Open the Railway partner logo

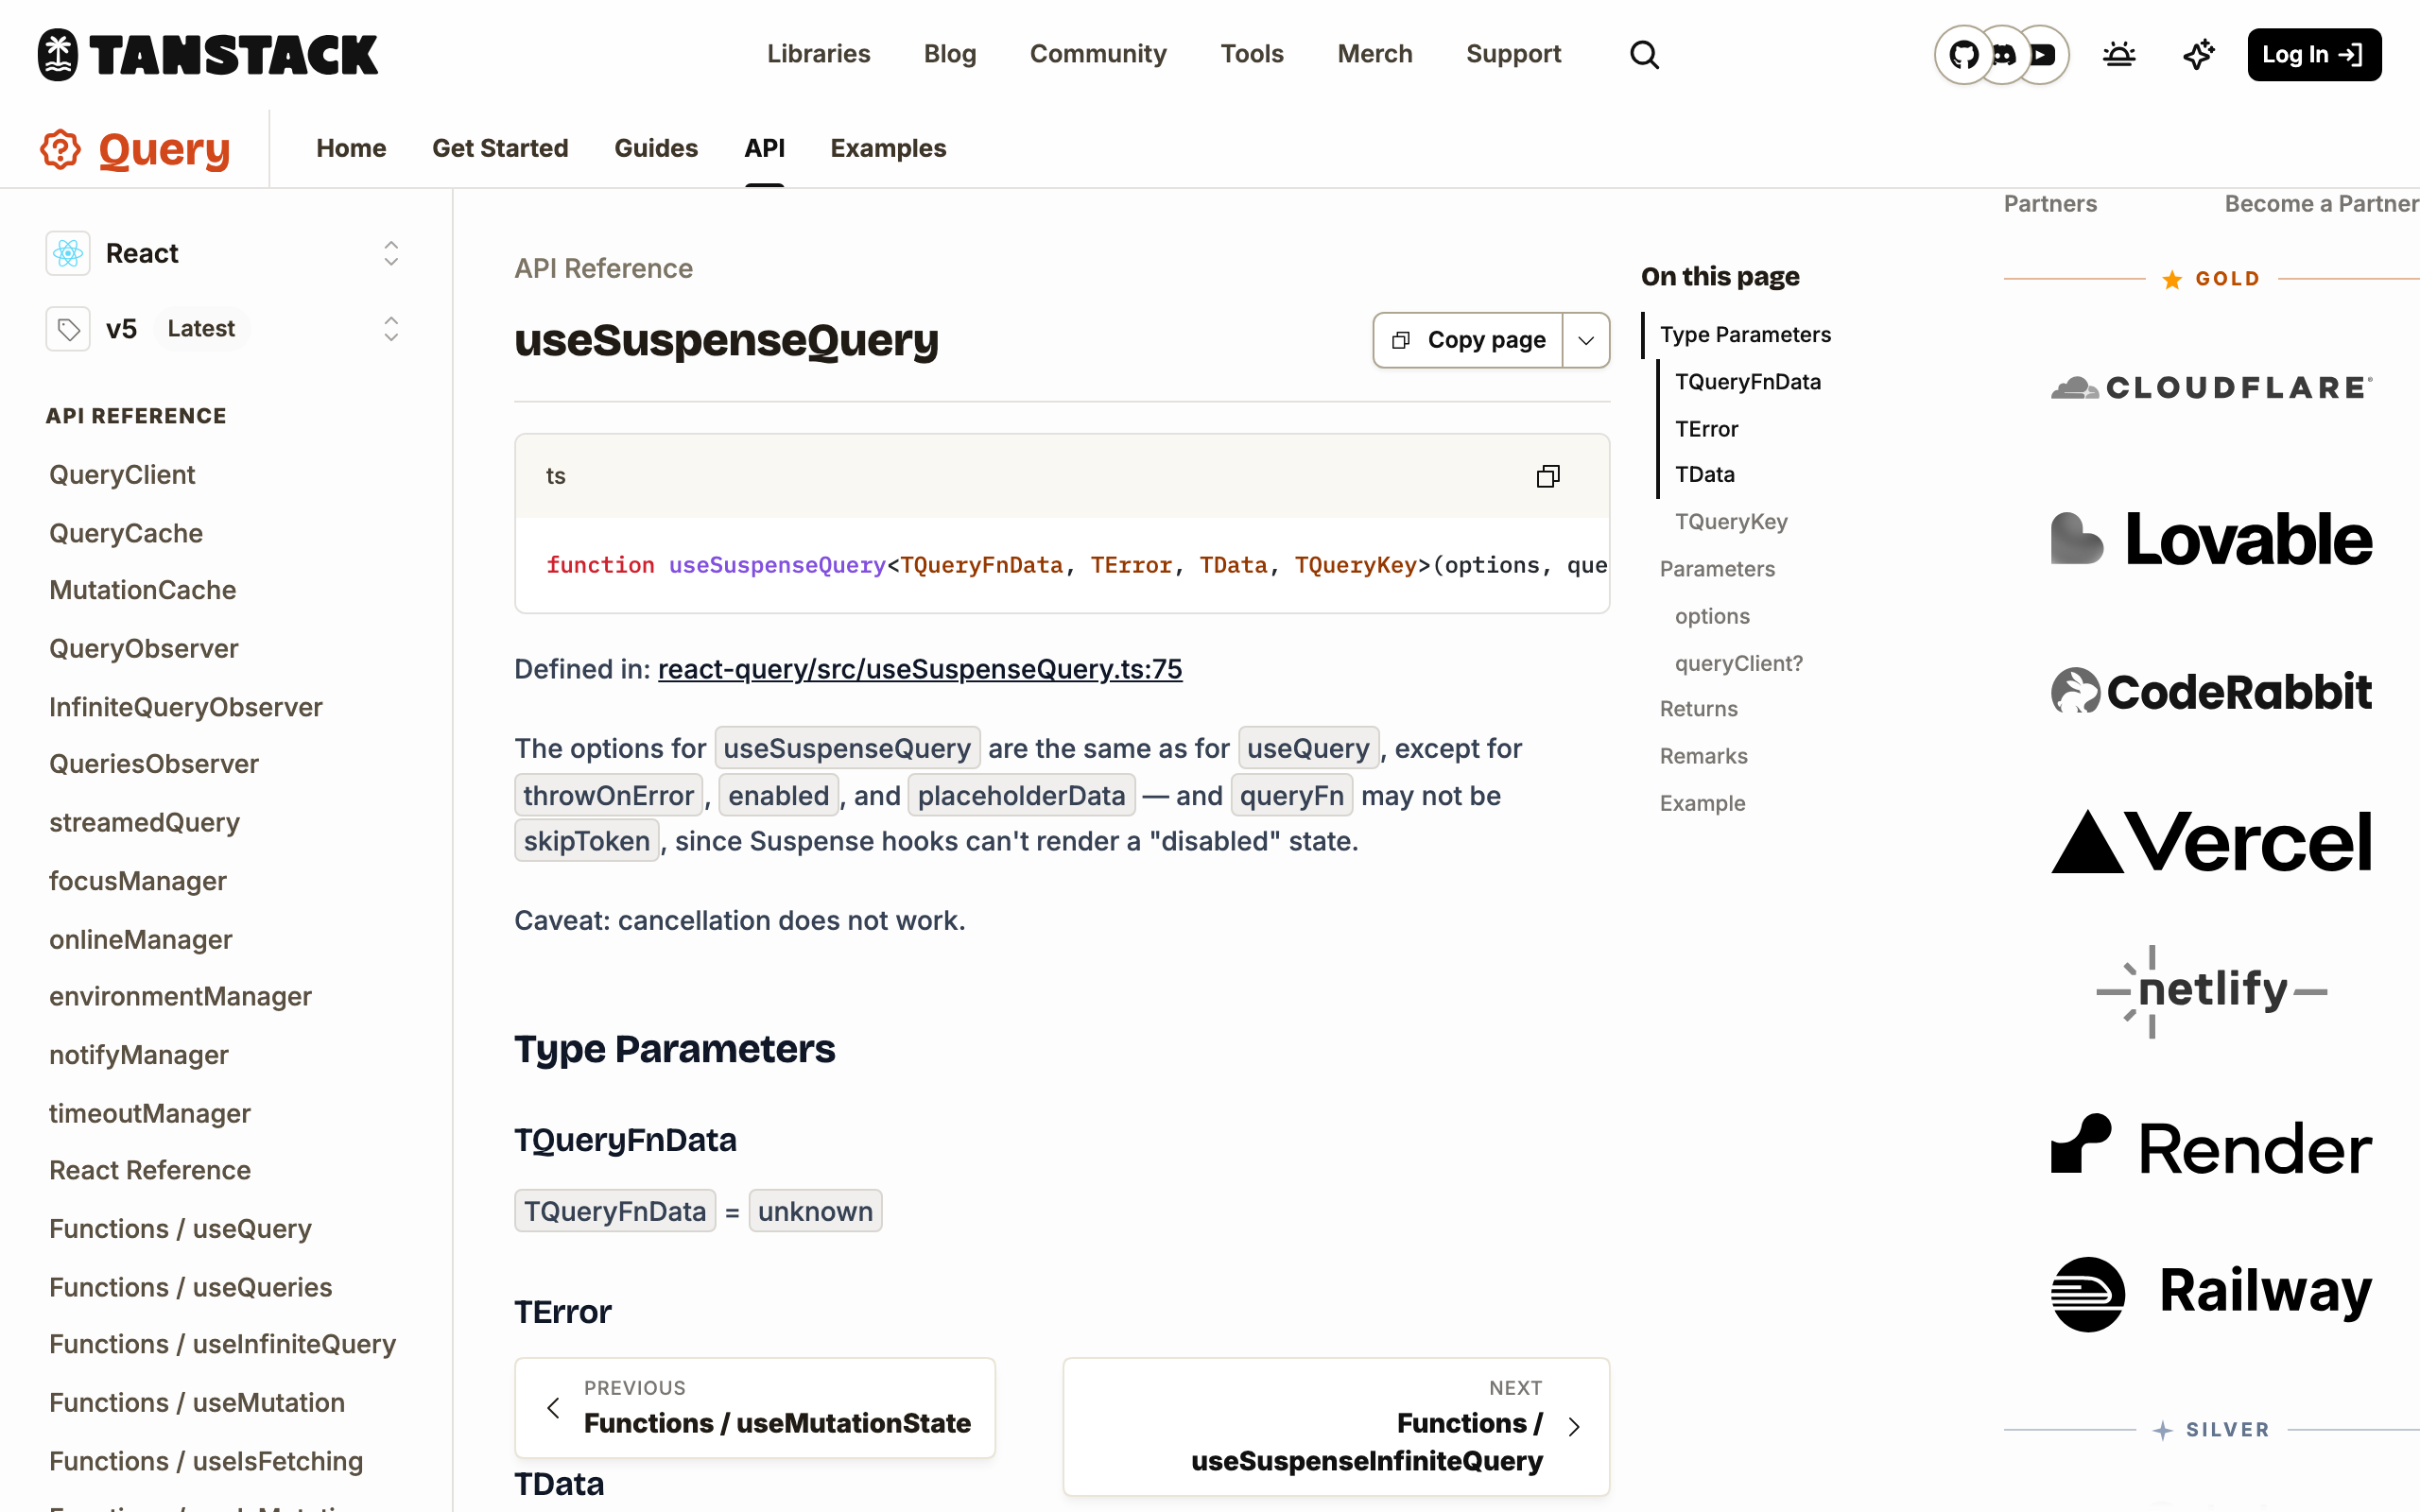click(2211, 1294)
